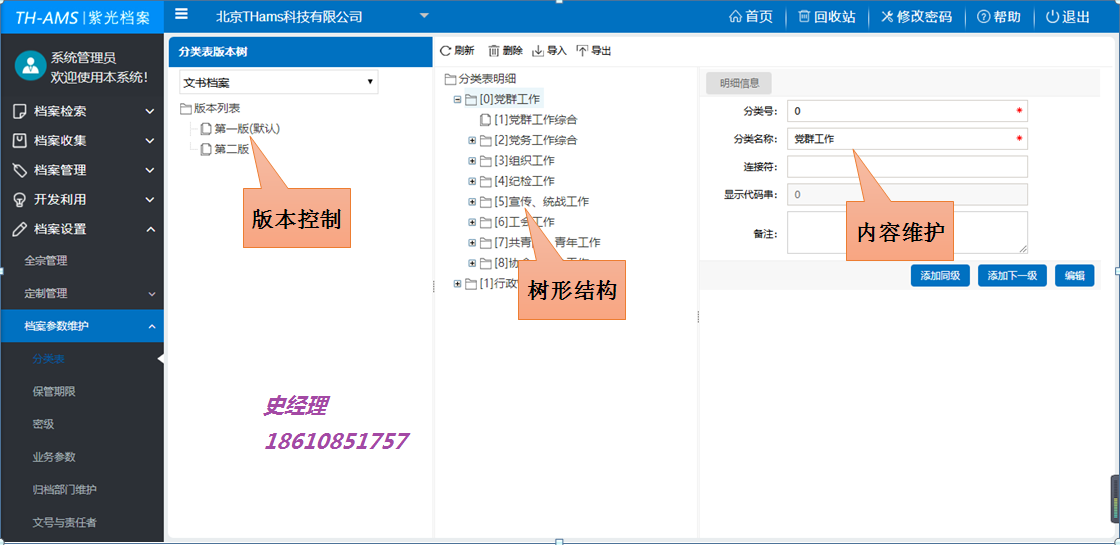Screen dimensions: 1120x545
Task: Click the 导入 import toolbar icon
Action: (538, 50)
